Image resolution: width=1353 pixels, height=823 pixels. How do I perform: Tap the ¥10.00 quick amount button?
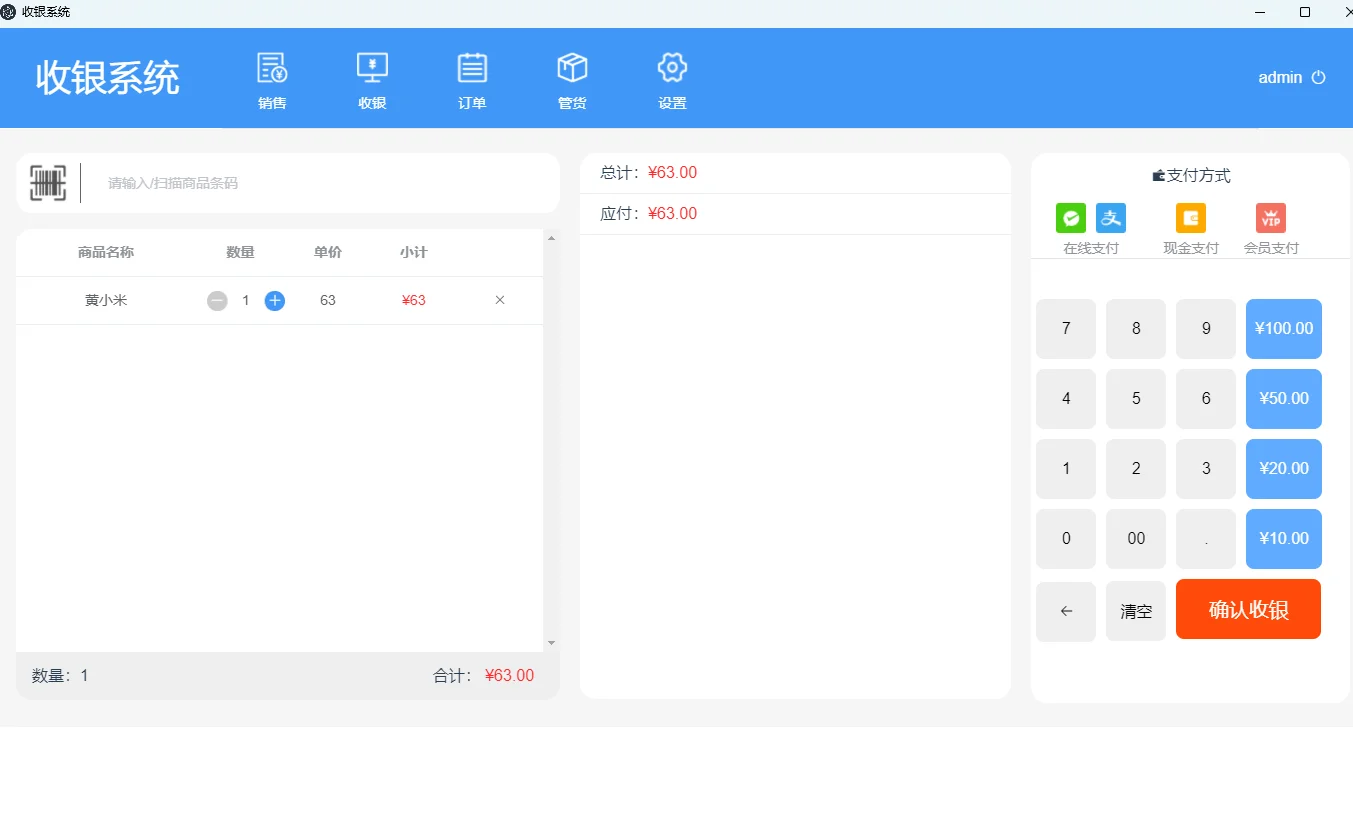1284,539
